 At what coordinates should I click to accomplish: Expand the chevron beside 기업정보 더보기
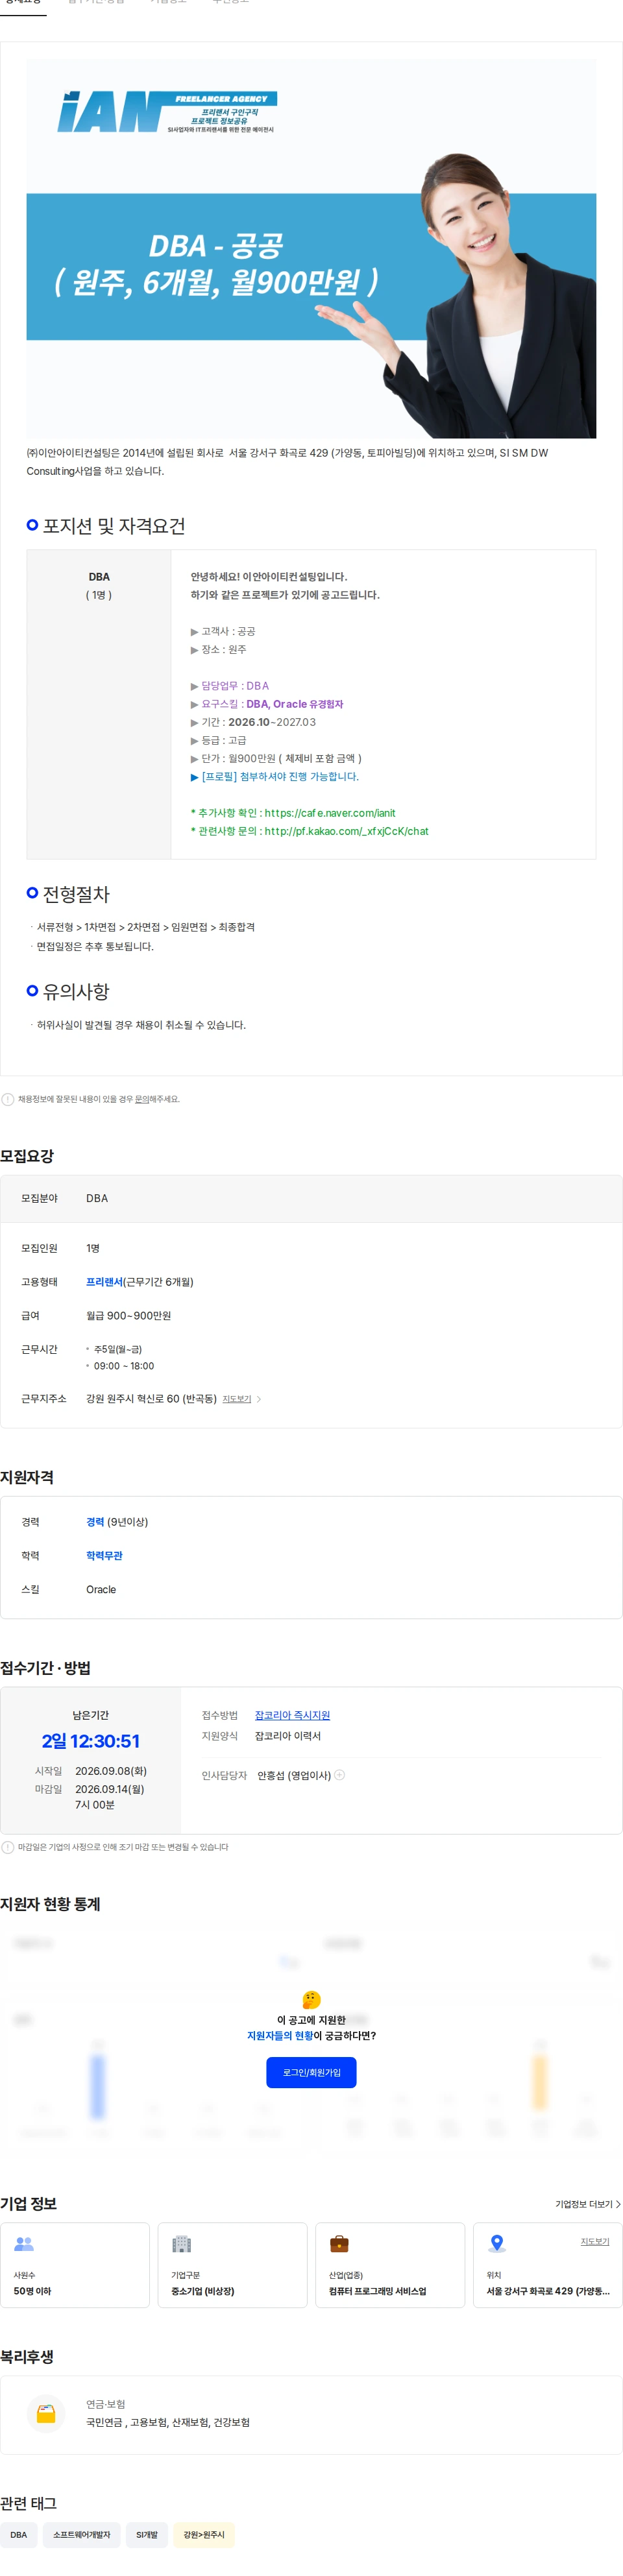click(x=618, y=2204)
